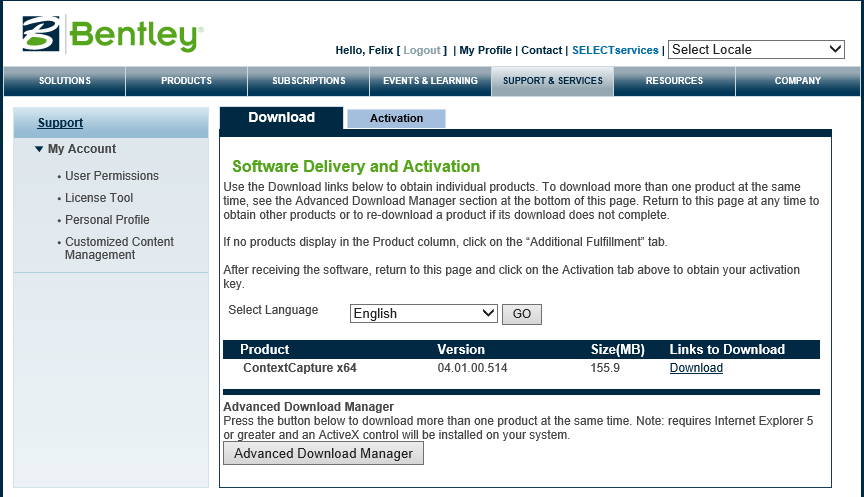Click the Advanced Download Manager section heading
The width and height of the screenshot is (864, 497).
(x=309, y=407)
